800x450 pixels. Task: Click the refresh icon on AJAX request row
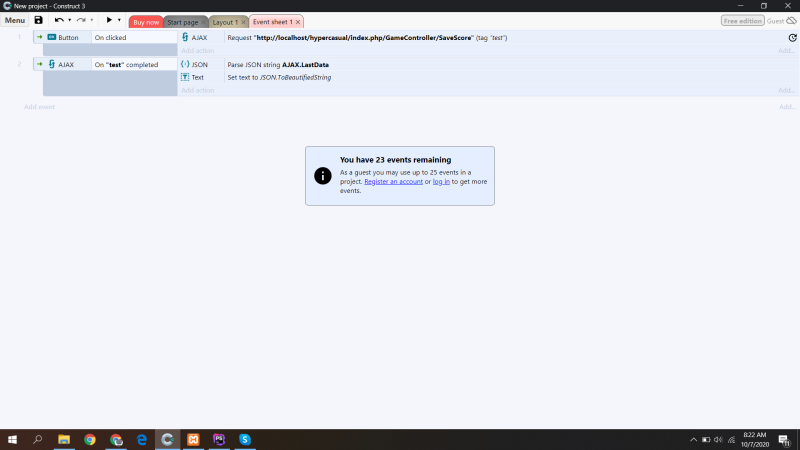click(792, 38)
